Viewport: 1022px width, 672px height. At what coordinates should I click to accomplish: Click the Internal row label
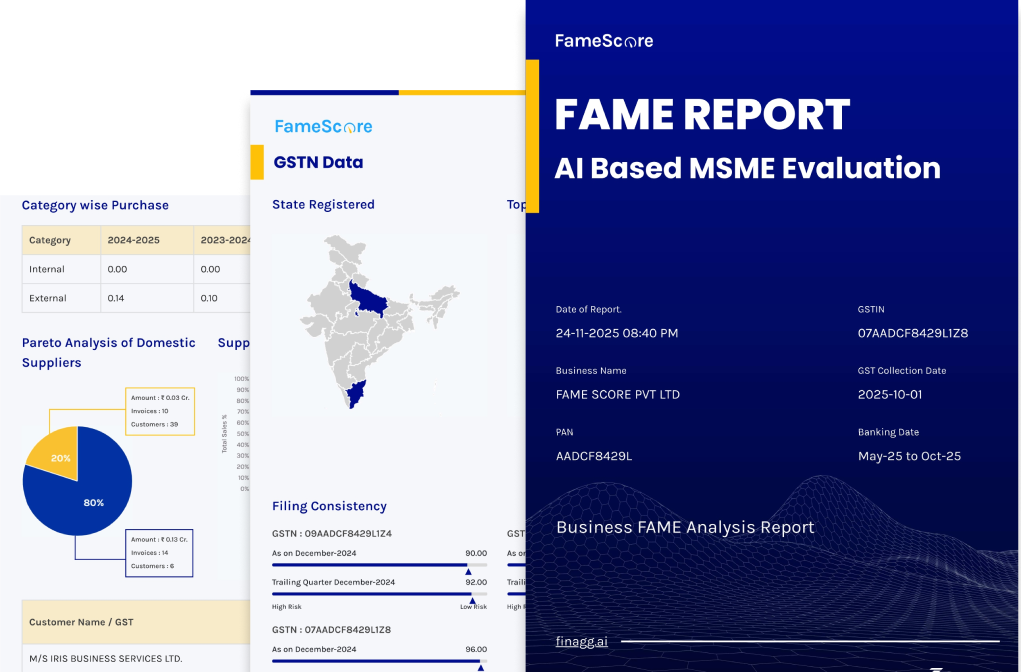[x=47, y=269]
